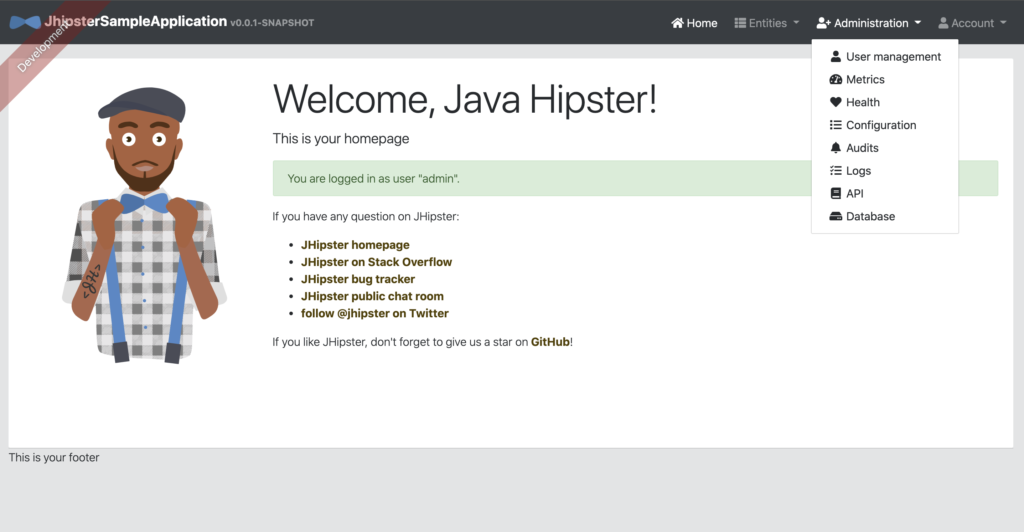Open Database menu entry
This screenshot has width=1024, height=532.
pos(885,216)
